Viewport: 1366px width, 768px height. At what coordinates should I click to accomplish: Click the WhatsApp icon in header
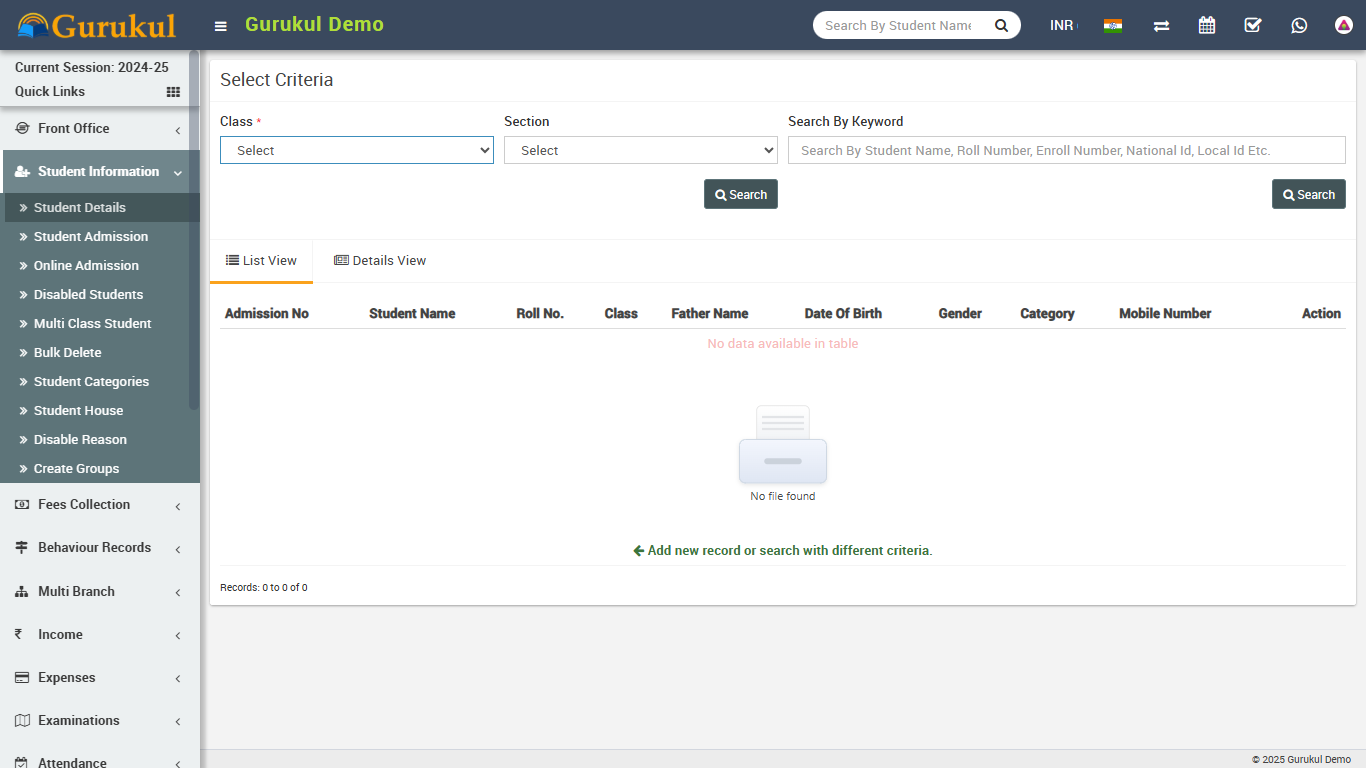coord(1299,26)
